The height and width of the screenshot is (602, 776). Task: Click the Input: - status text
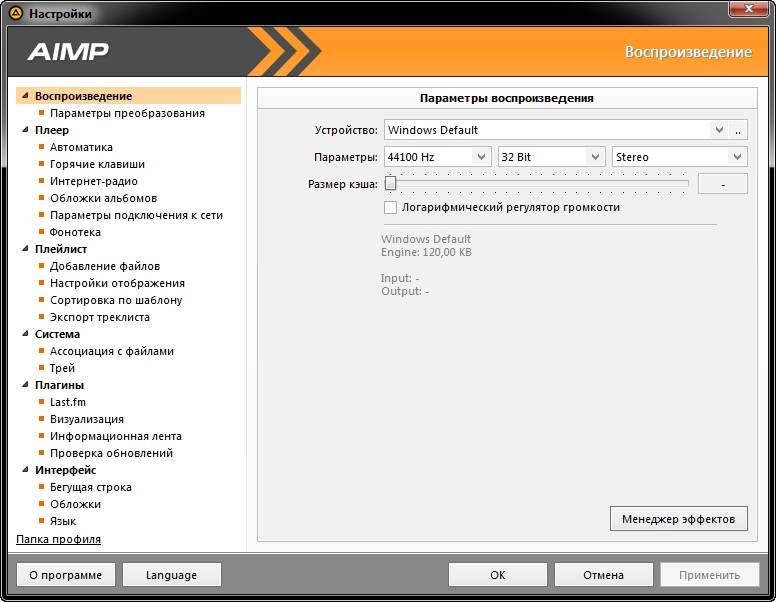[x=400, y=278]
